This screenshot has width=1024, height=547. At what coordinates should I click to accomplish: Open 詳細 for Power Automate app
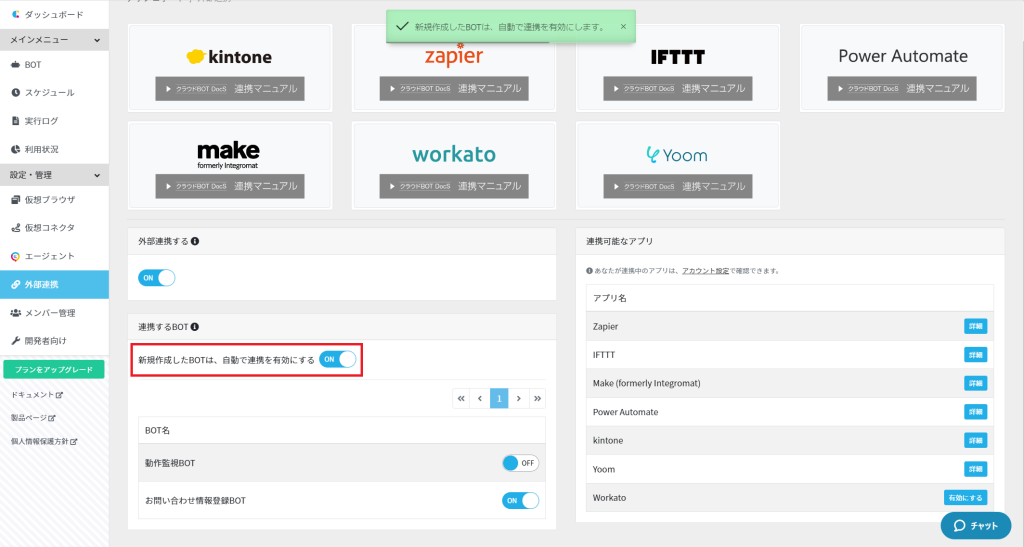pos(976,412)
